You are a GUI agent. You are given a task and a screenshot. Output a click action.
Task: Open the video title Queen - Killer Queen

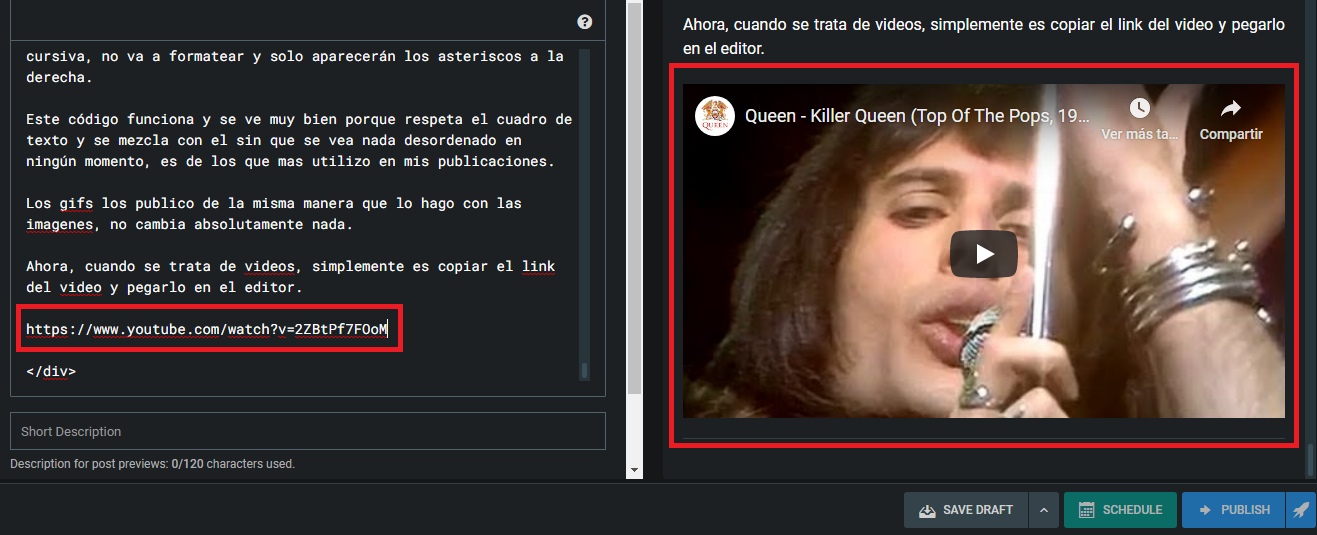(916, 116)
